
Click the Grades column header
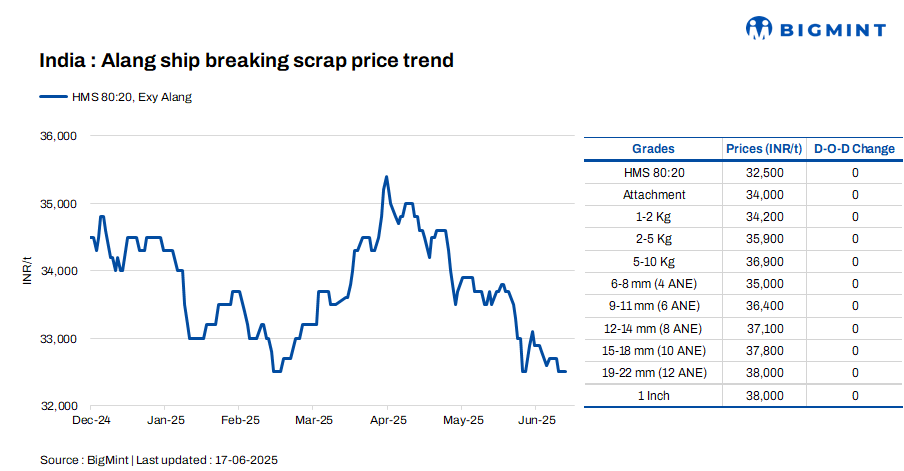[x=653, y=149]
